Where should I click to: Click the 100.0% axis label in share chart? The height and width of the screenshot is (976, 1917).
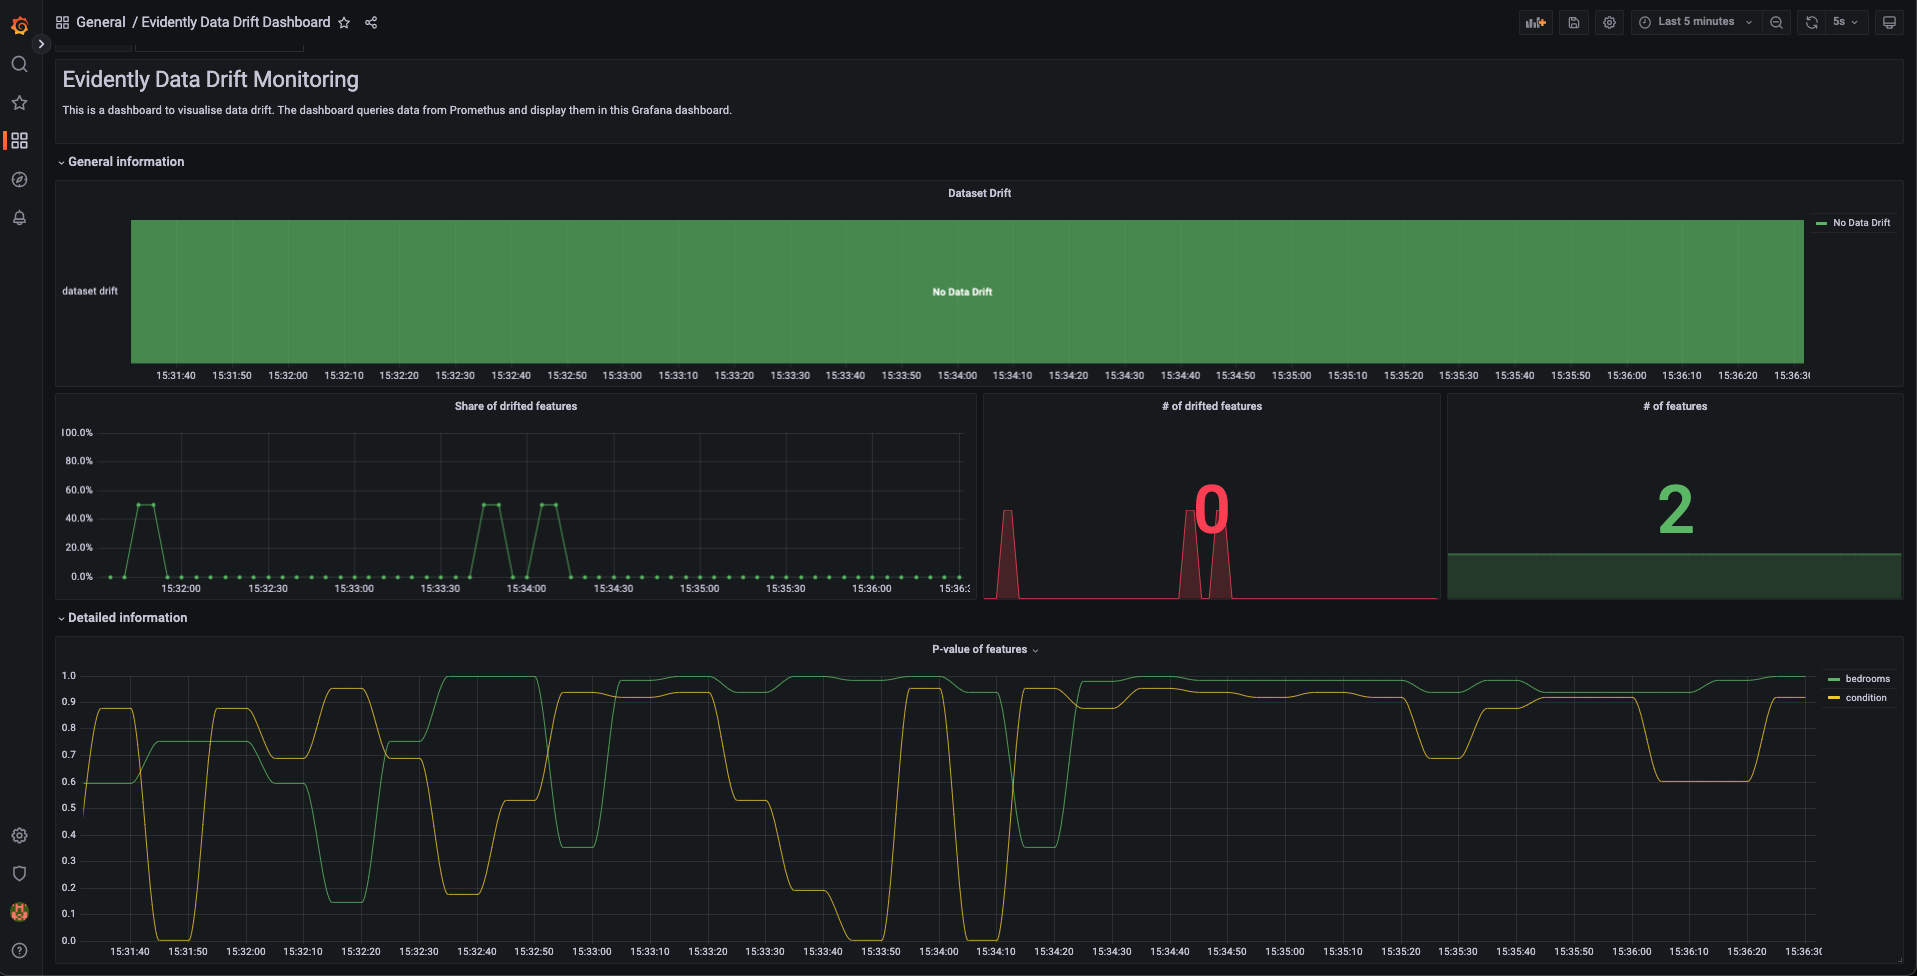[77, 433]
